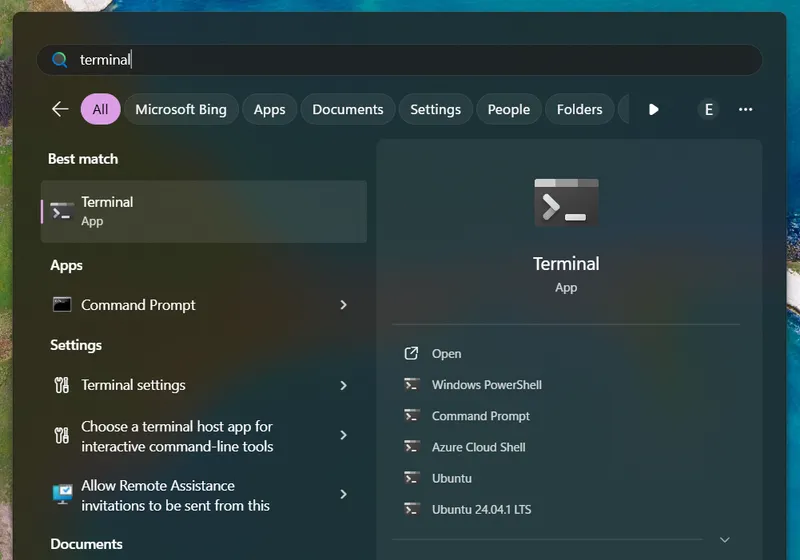Click the Terminal settings wrench icon
800x560 pixels.
pos(62,385)
